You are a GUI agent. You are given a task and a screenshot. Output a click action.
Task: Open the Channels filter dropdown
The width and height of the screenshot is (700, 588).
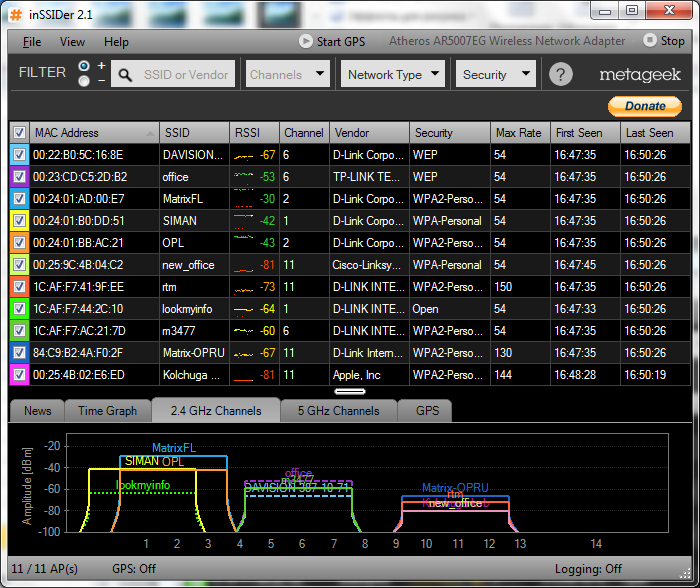pos(288,74)
